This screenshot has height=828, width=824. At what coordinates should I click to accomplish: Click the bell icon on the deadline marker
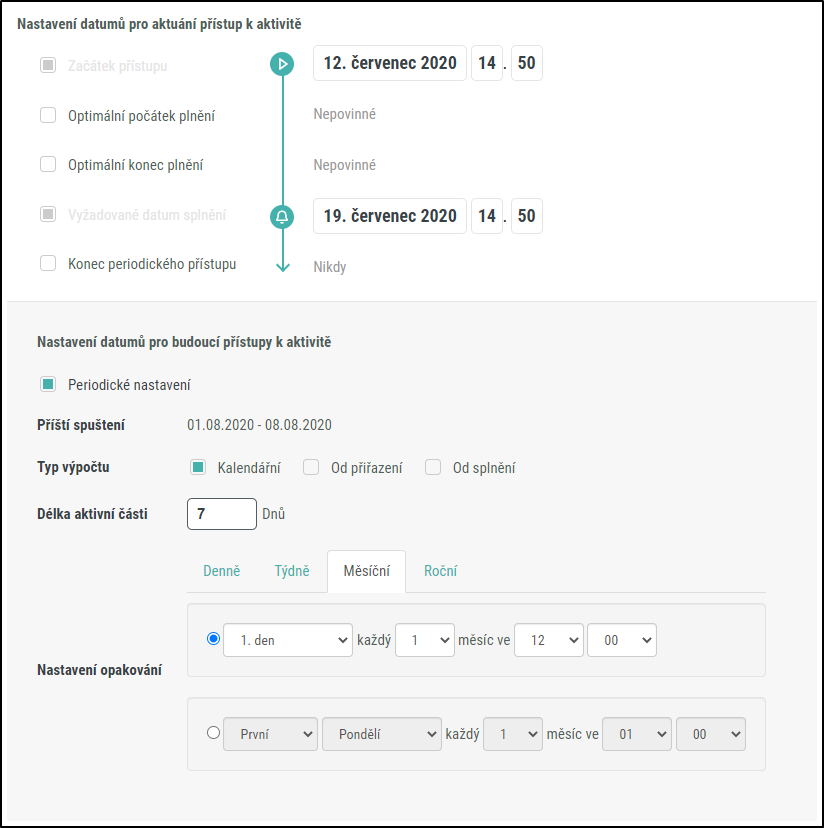pyautogui.click(x=283, y=216)
